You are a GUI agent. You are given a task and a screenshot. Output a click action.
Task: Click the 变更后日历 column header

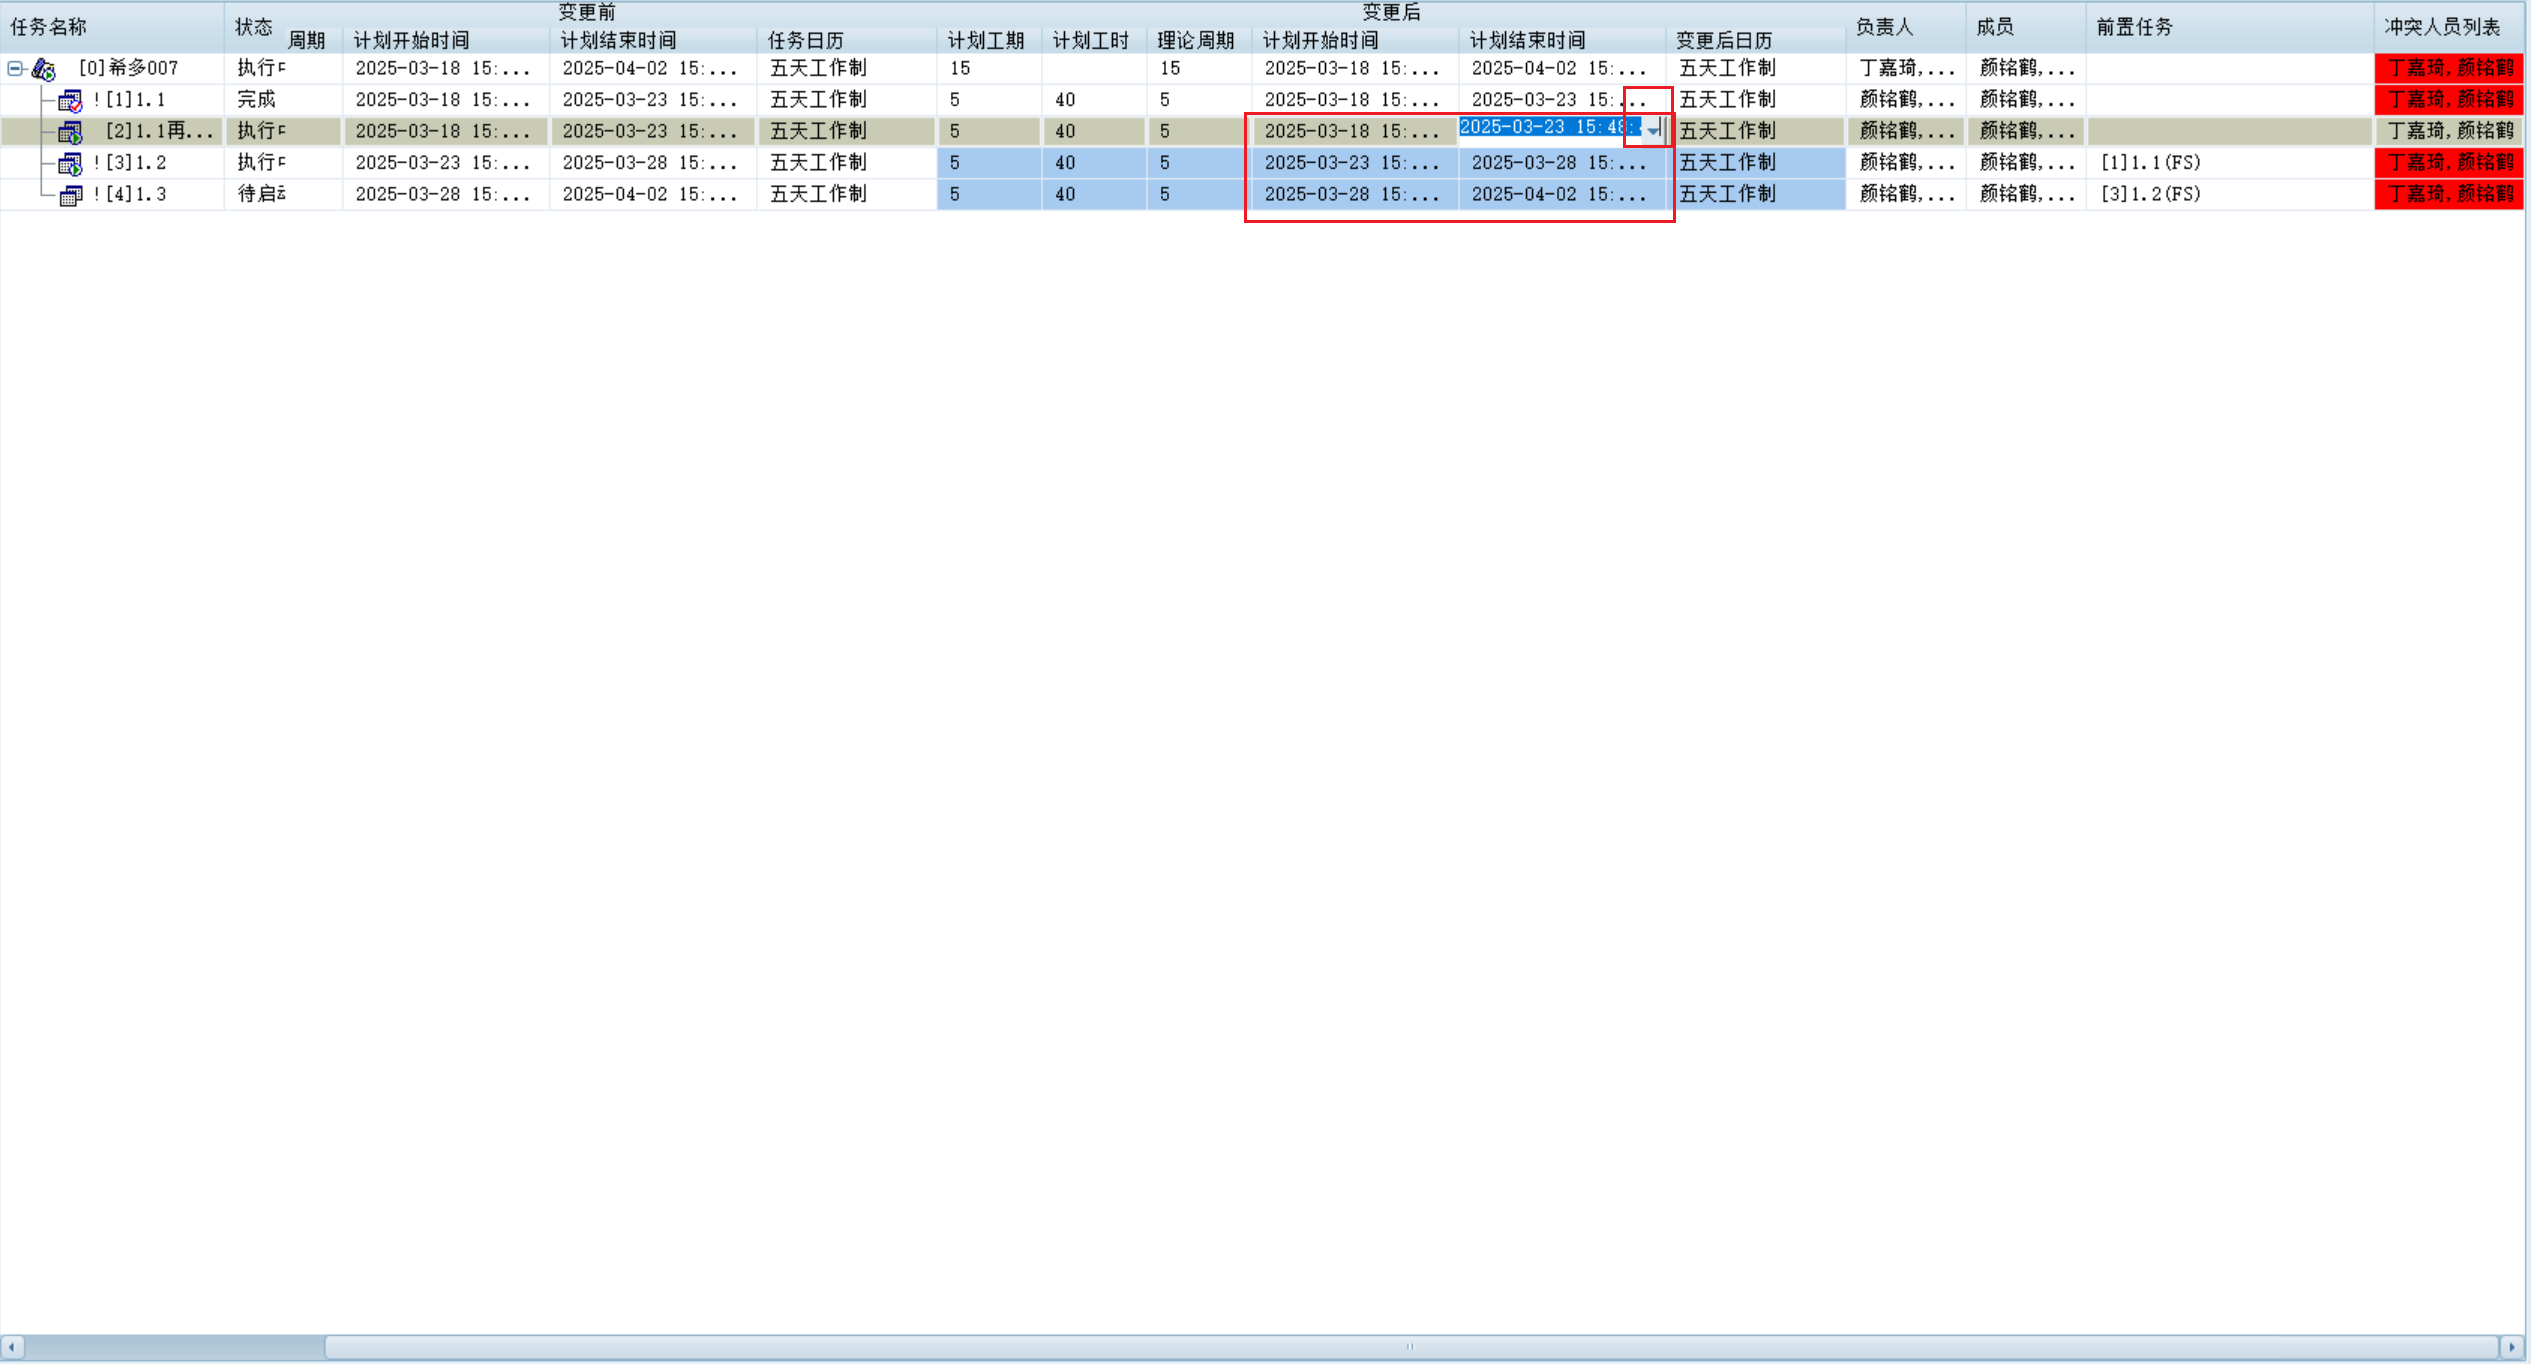(1755, 40)
